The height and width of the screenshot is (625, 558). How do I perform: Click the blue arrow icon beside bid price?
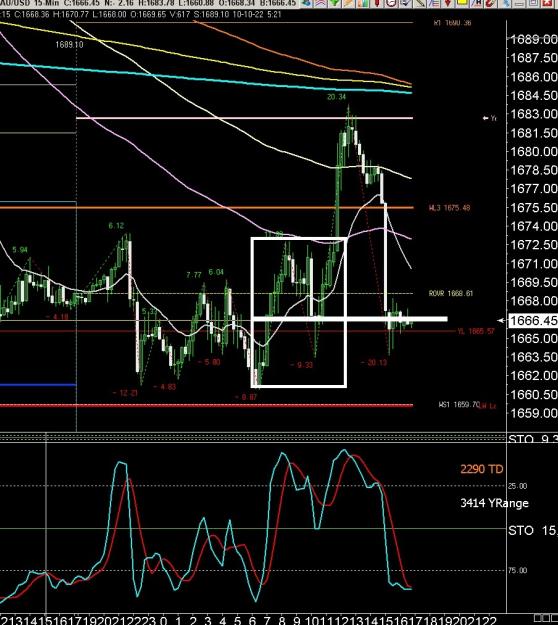tap(306, 2)
